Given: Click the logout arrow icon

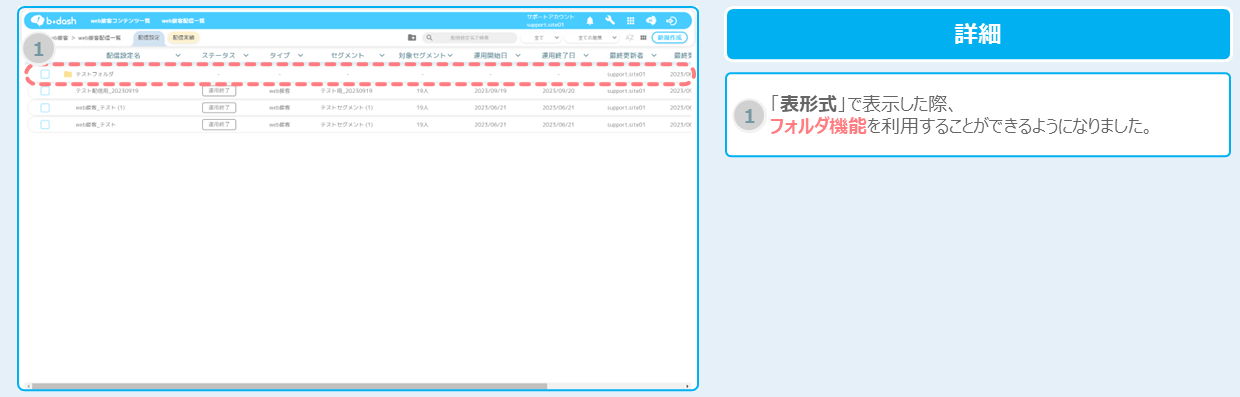Looking at the screenshot, I should point(671,20).
